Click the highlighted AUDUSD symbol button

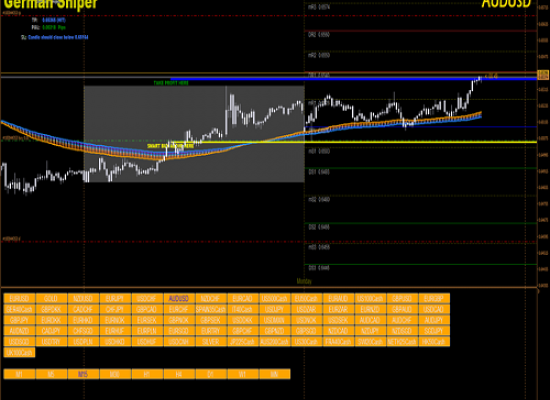[x=179, y=299]
